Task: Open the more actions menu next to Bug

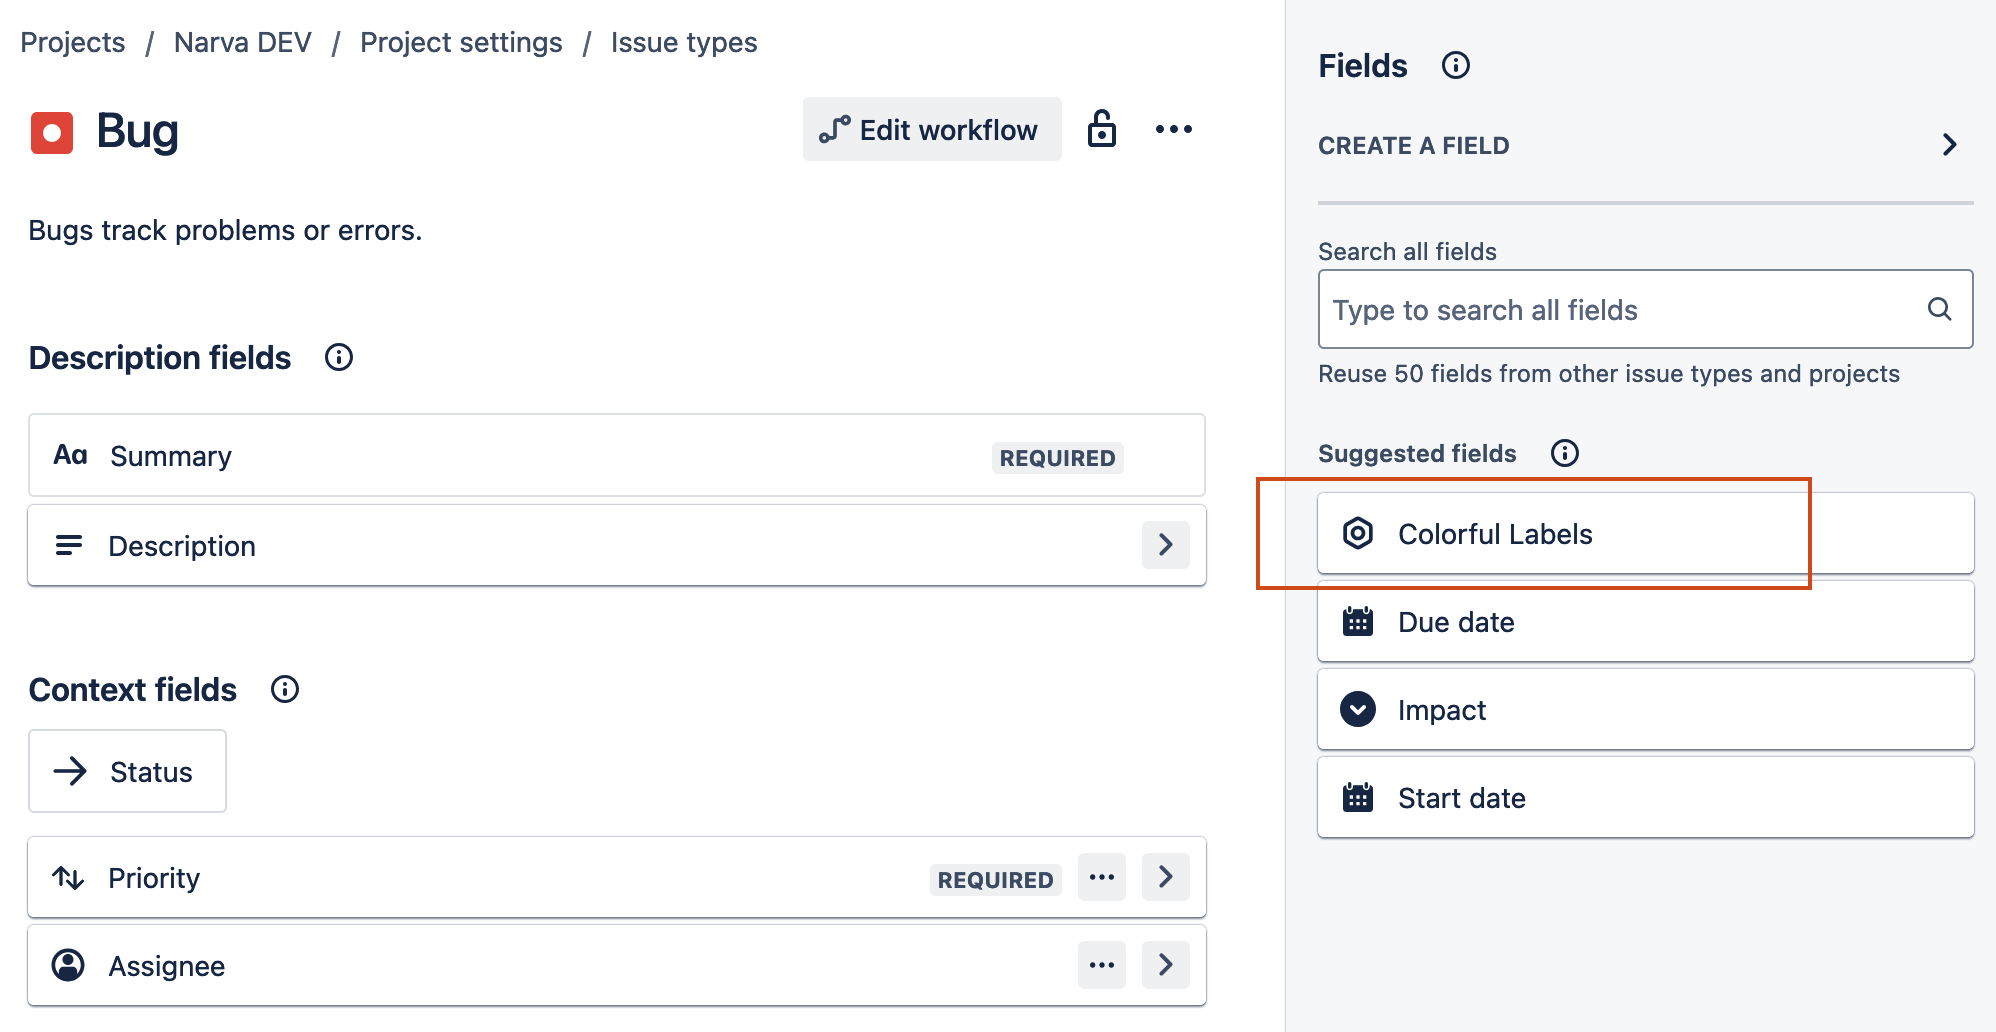Action: (x=1173, y=129)
